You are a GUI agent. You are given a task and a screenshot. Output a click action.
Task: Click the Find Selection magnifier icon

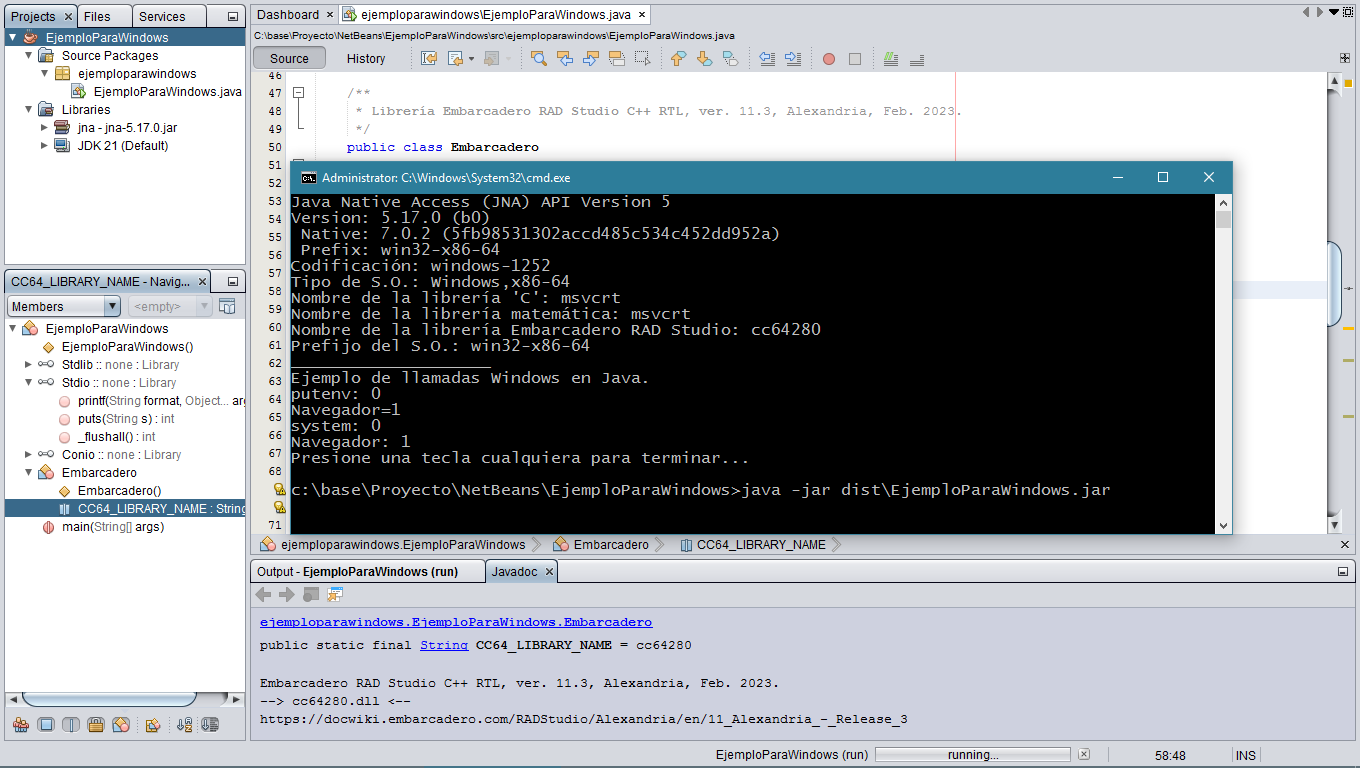[x=539, y=59]
